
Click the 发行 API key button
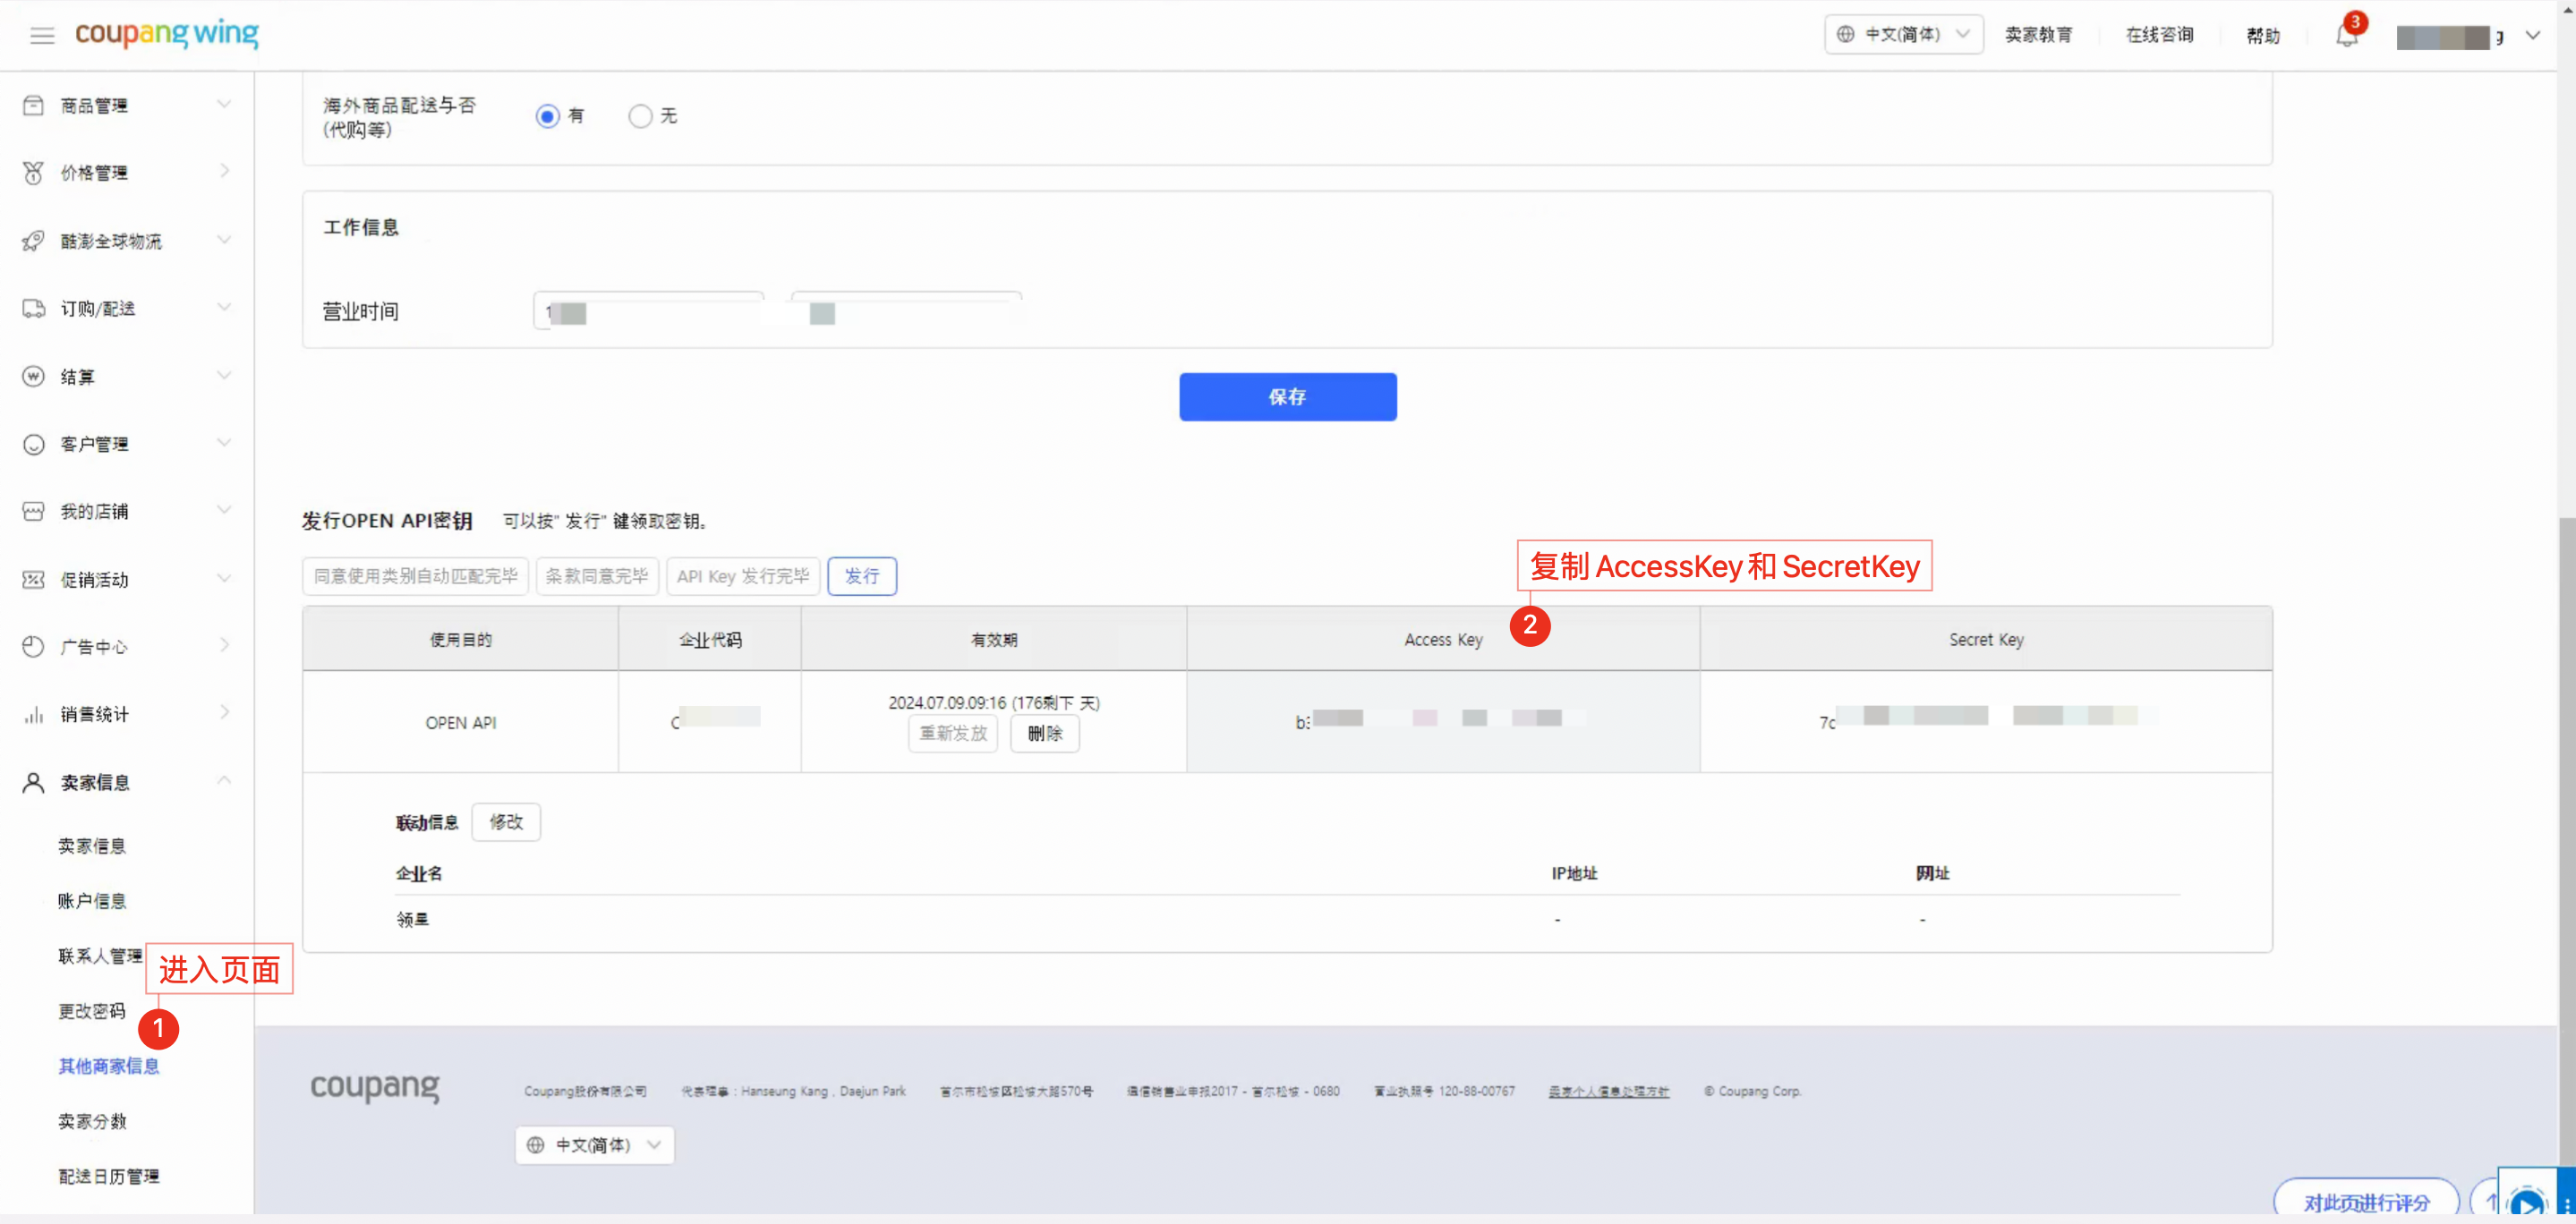(x=861, y=576)
